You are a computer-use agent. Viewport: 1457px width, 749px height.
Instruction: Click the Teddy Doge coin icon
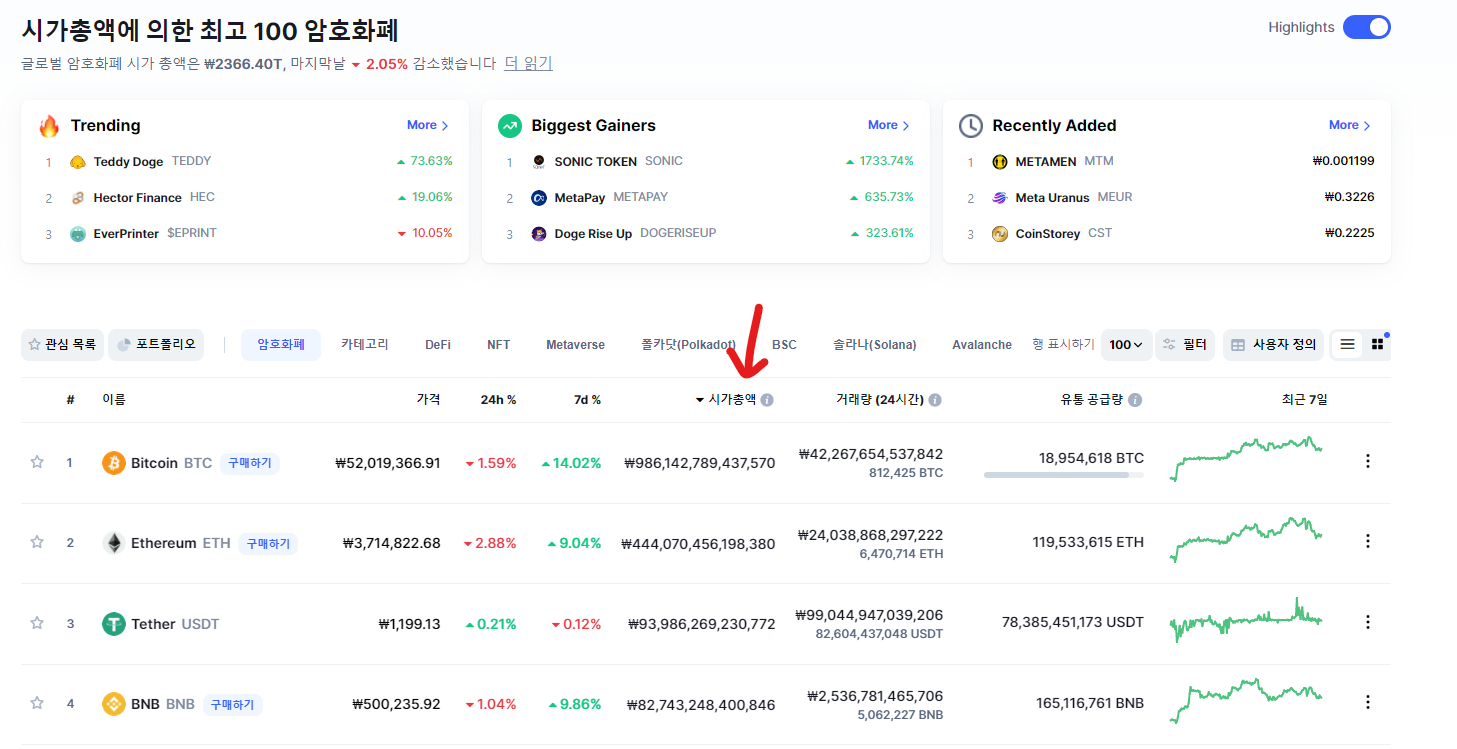[78, 162]
